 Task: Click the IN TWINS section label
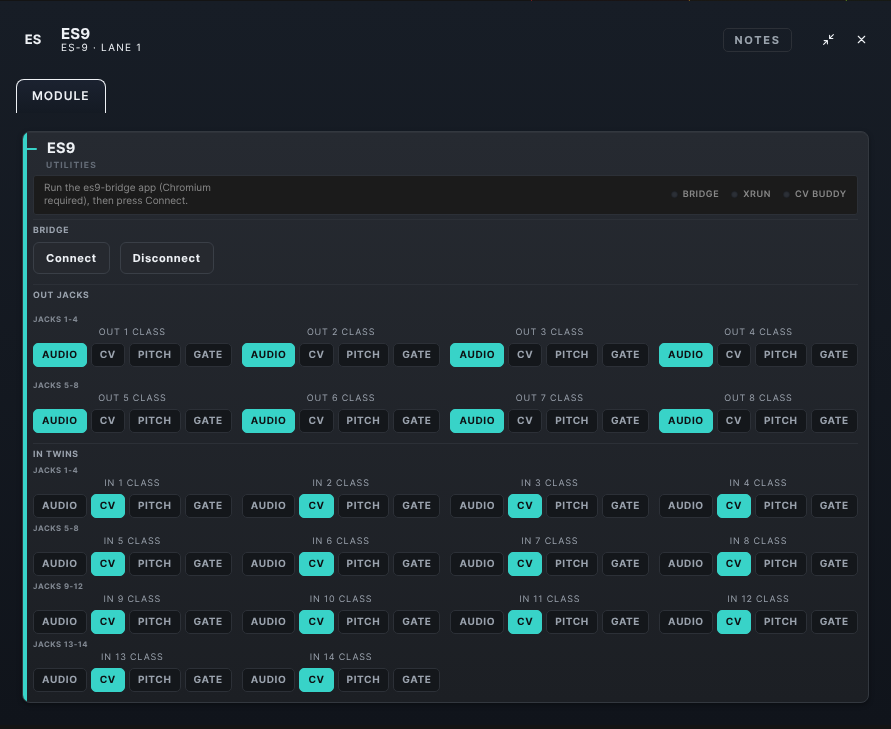(55, 454)
